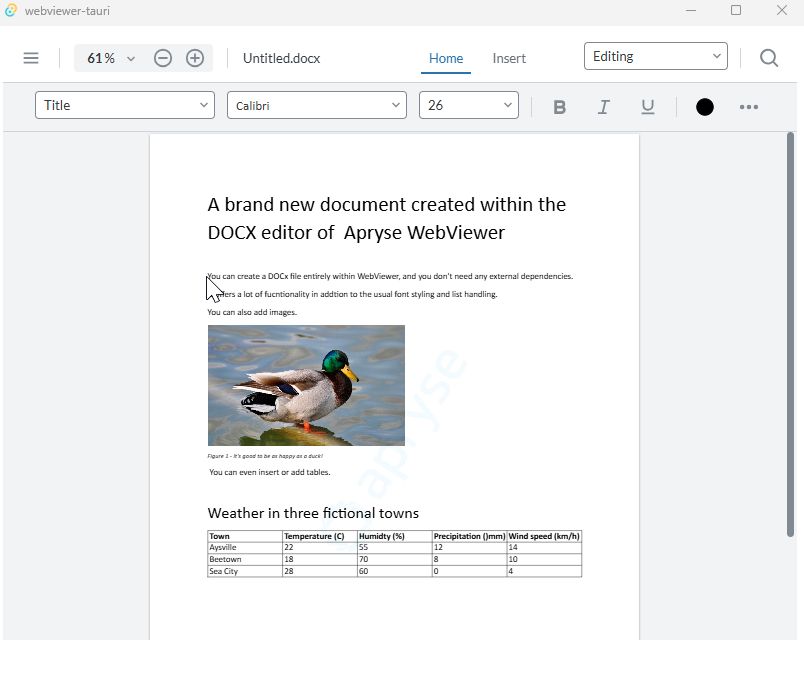
Task: Click the Untitled.docx file name
Action: pyautogui.click(x=282, y=58)
